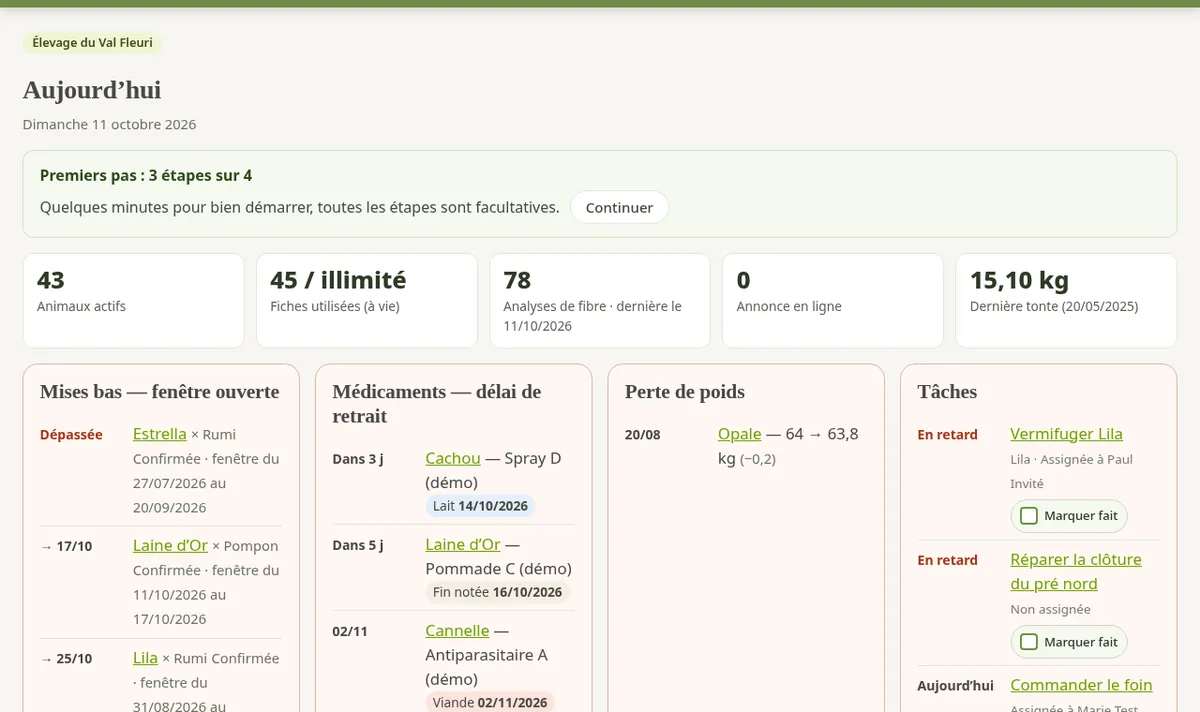The height and width of the screenshot is (712, 1200).
Task: Click the Aujourd'hui label beside Commander le foin
Action: pyautogui.click(x=956, y=686)
